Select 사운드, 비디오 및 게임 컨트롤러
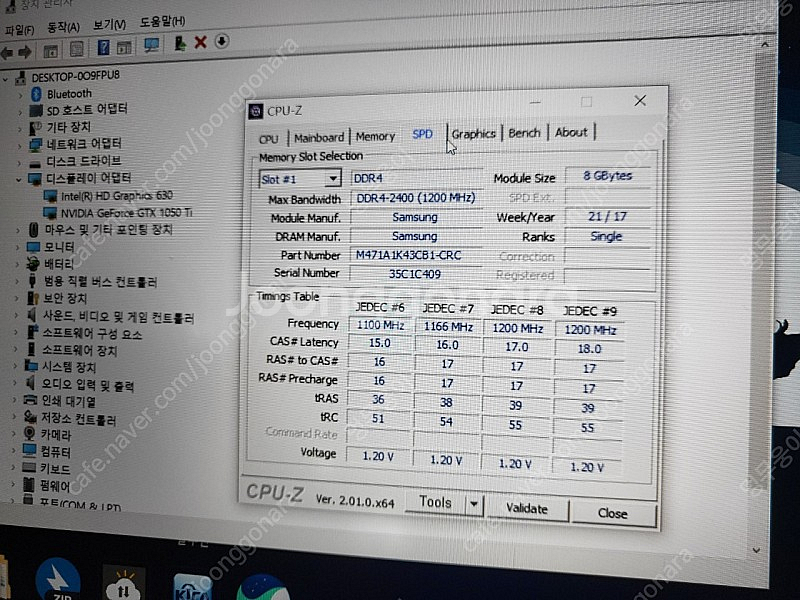Image resolution: width=800 pixels, height=600 pixels. coord(118,317)
